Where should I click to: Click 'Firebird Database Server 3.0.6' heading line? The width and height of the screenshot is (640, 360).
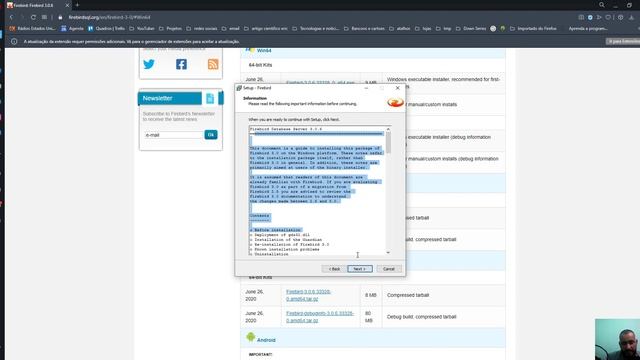point(286,129)
